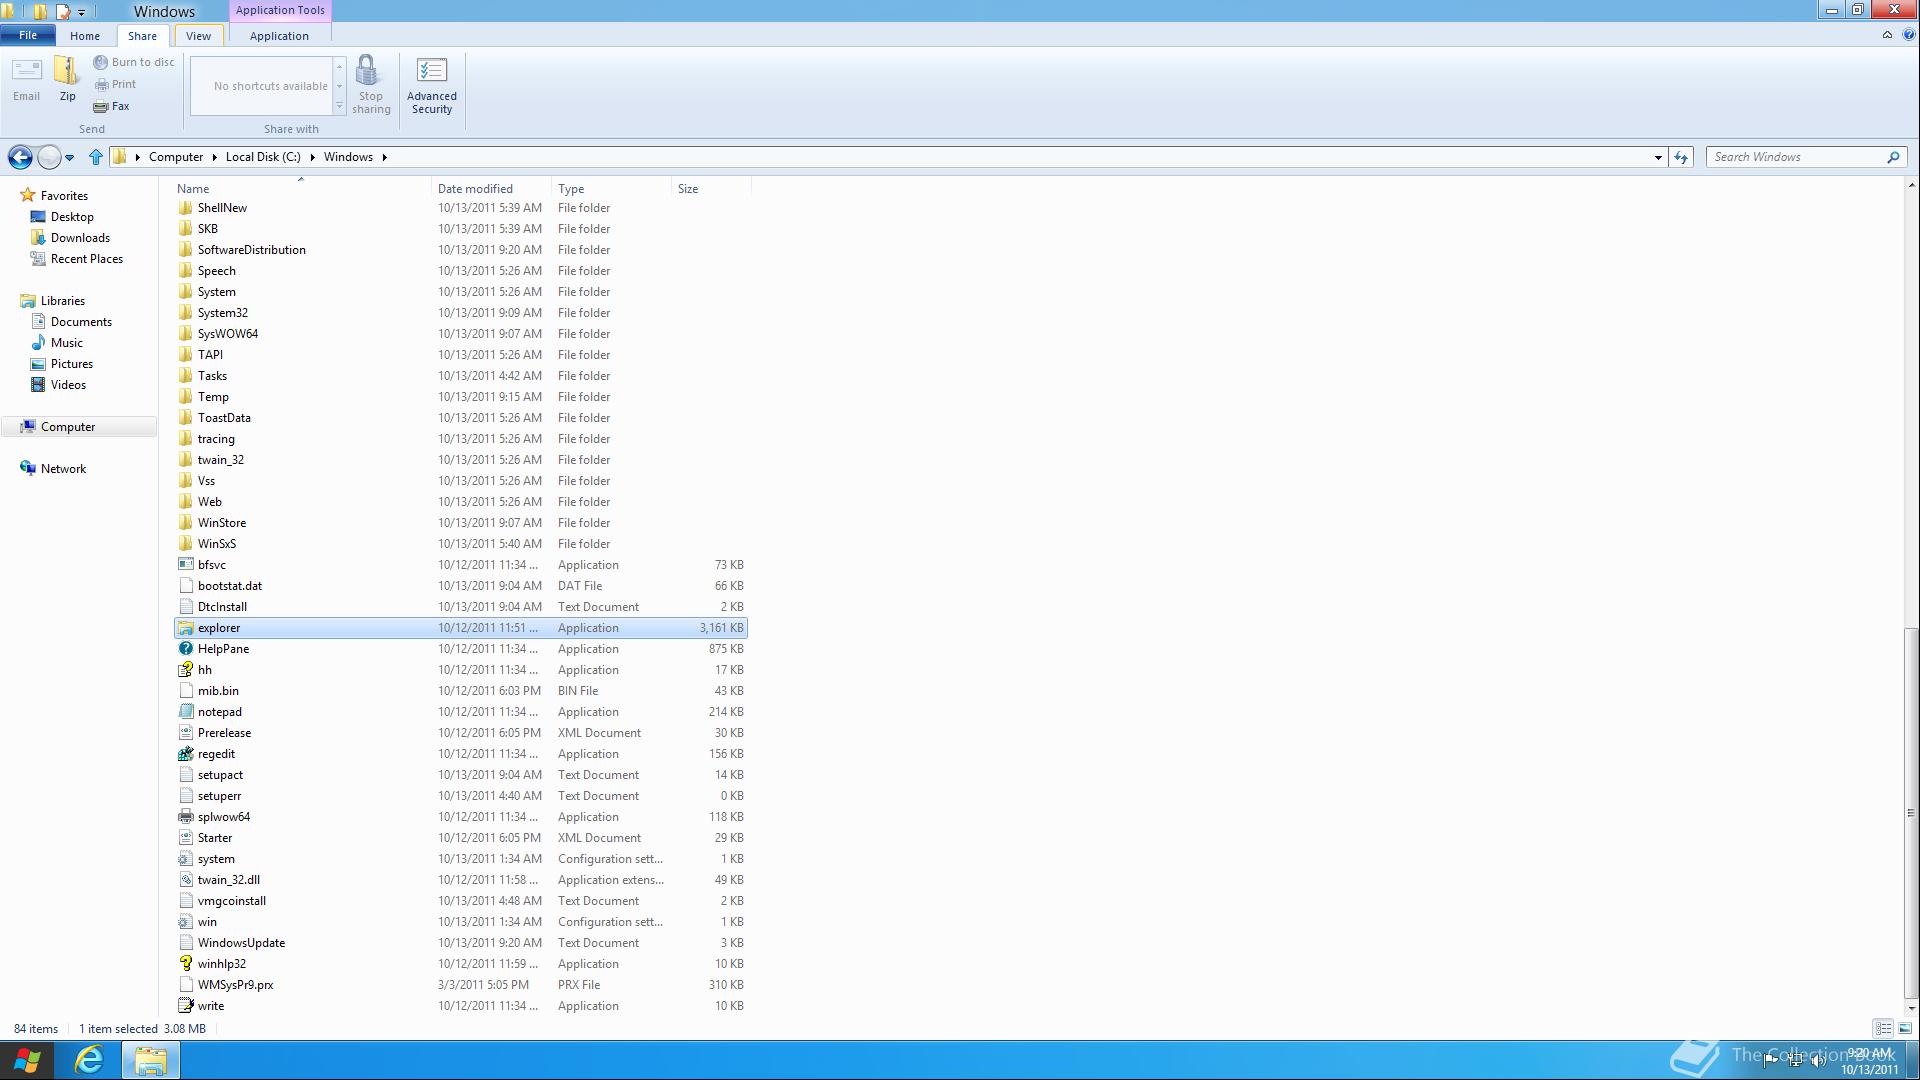Expand breadcrumb arrow after Windows
The width and height of the screenshot is (1920, 1080).
click(384, 157)
